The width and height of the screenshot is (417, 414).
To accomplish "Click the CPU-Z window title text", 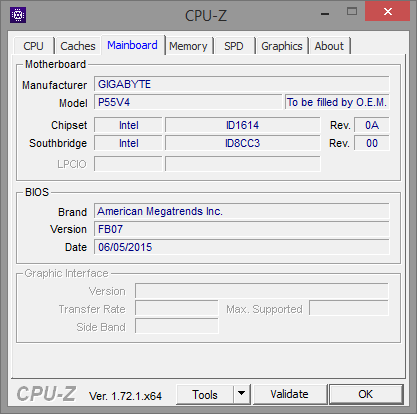I will pos(206,16).
